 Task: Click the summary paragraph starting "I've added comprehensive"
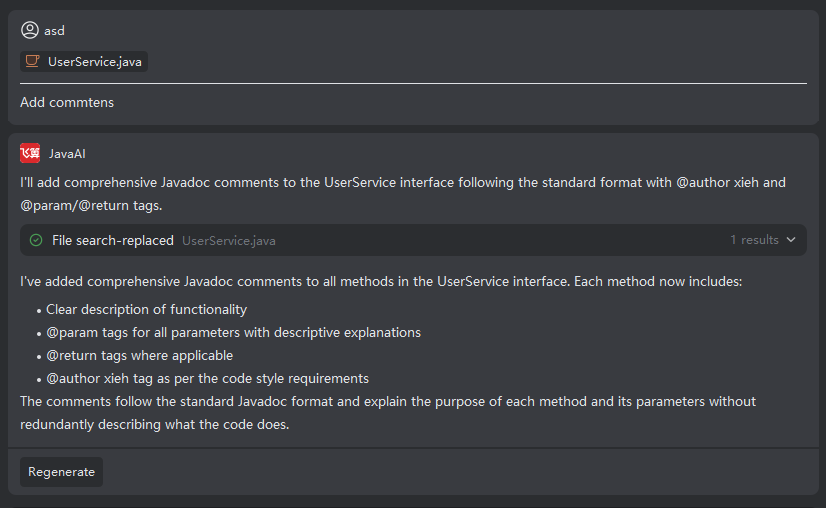coord(381,281)
